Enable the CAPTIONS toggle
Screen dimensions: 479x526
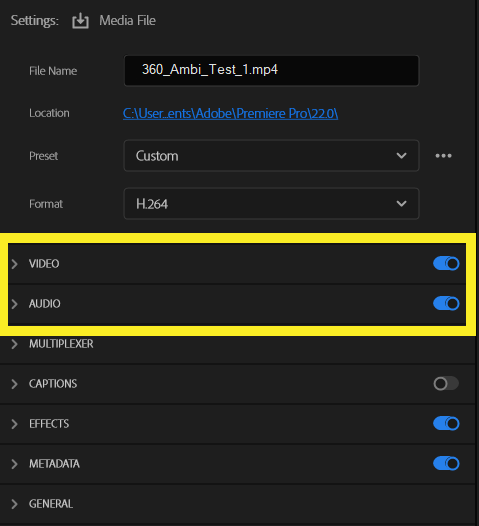[446, 383]
